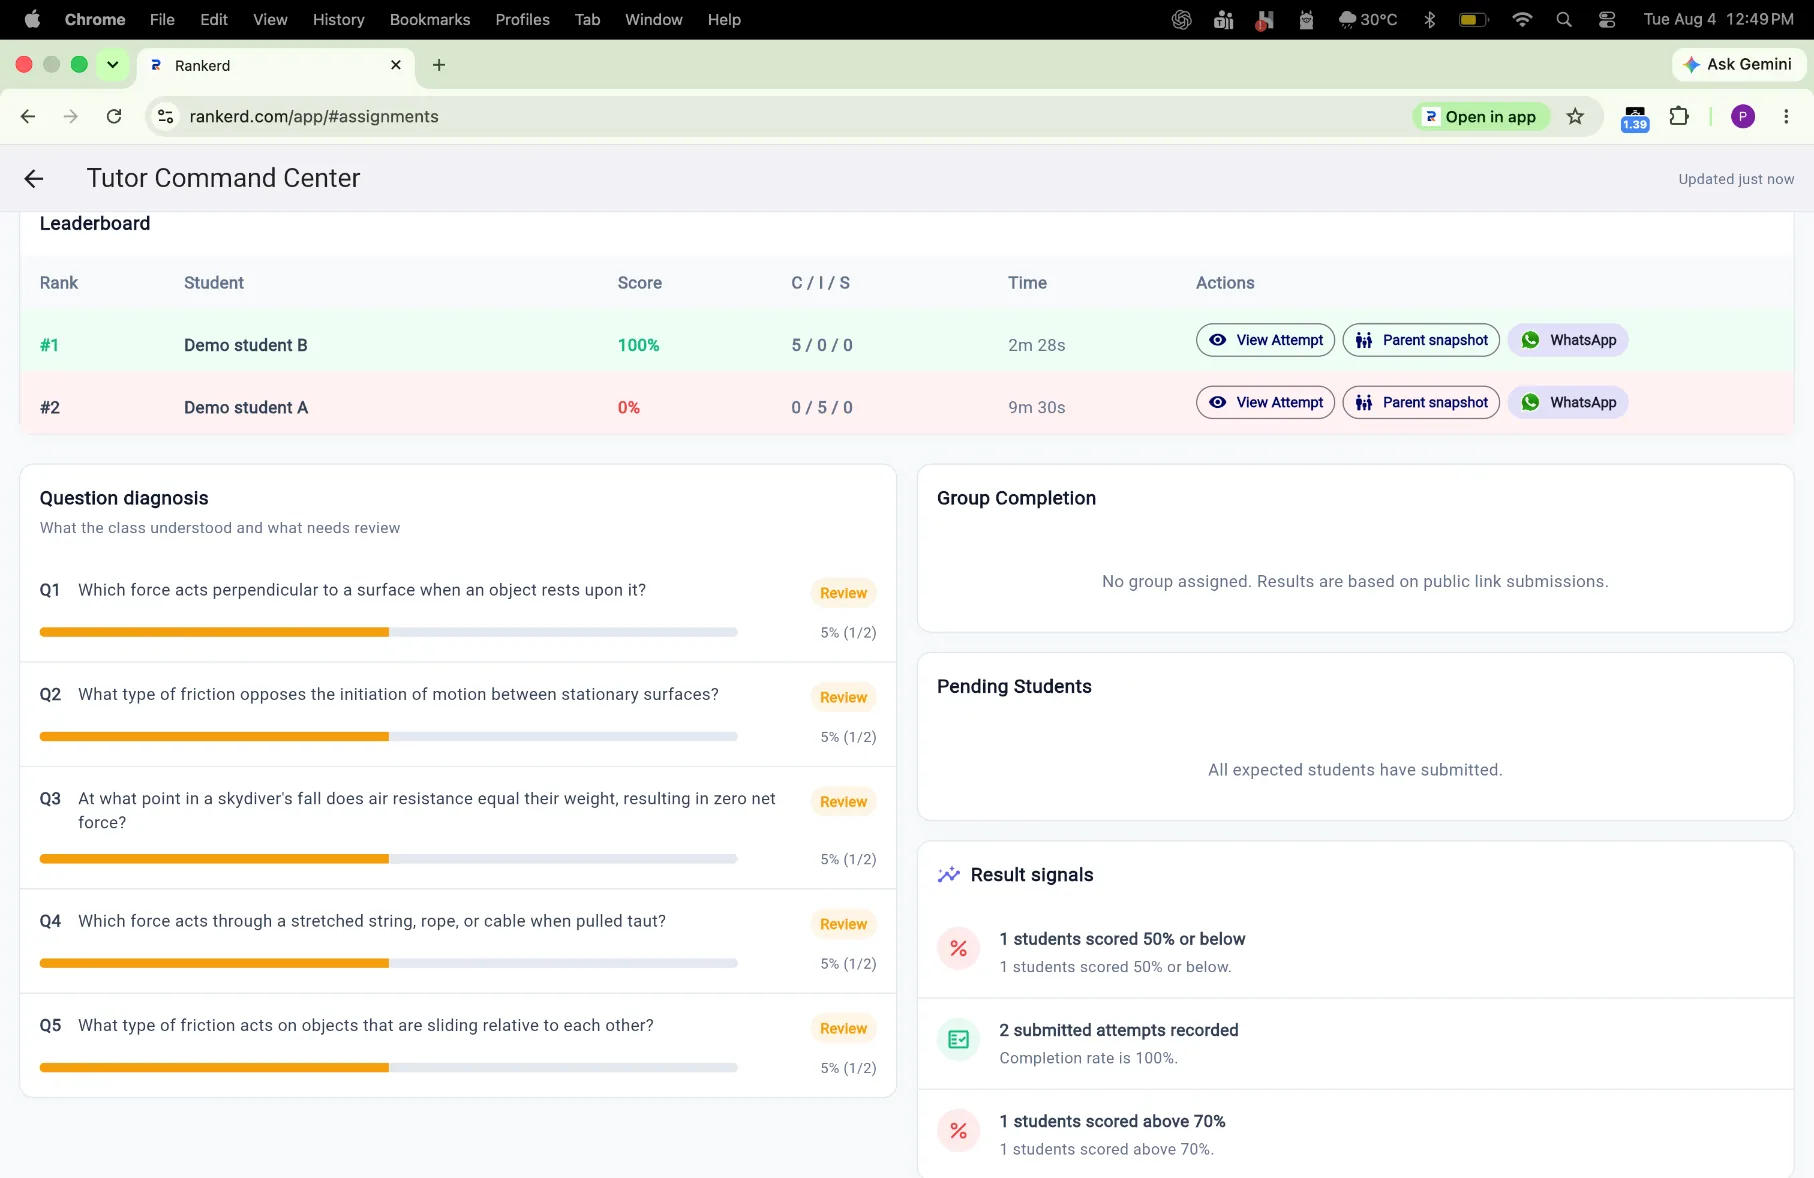Screen dimensions: 1814x1178
Task: View Attempt for Demo student A
Action: point(1265,402)
